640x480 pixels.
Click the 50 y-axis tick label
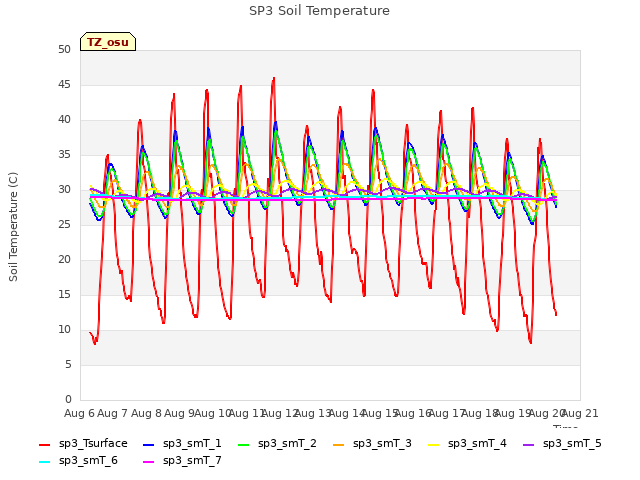(x=64, y=49)
